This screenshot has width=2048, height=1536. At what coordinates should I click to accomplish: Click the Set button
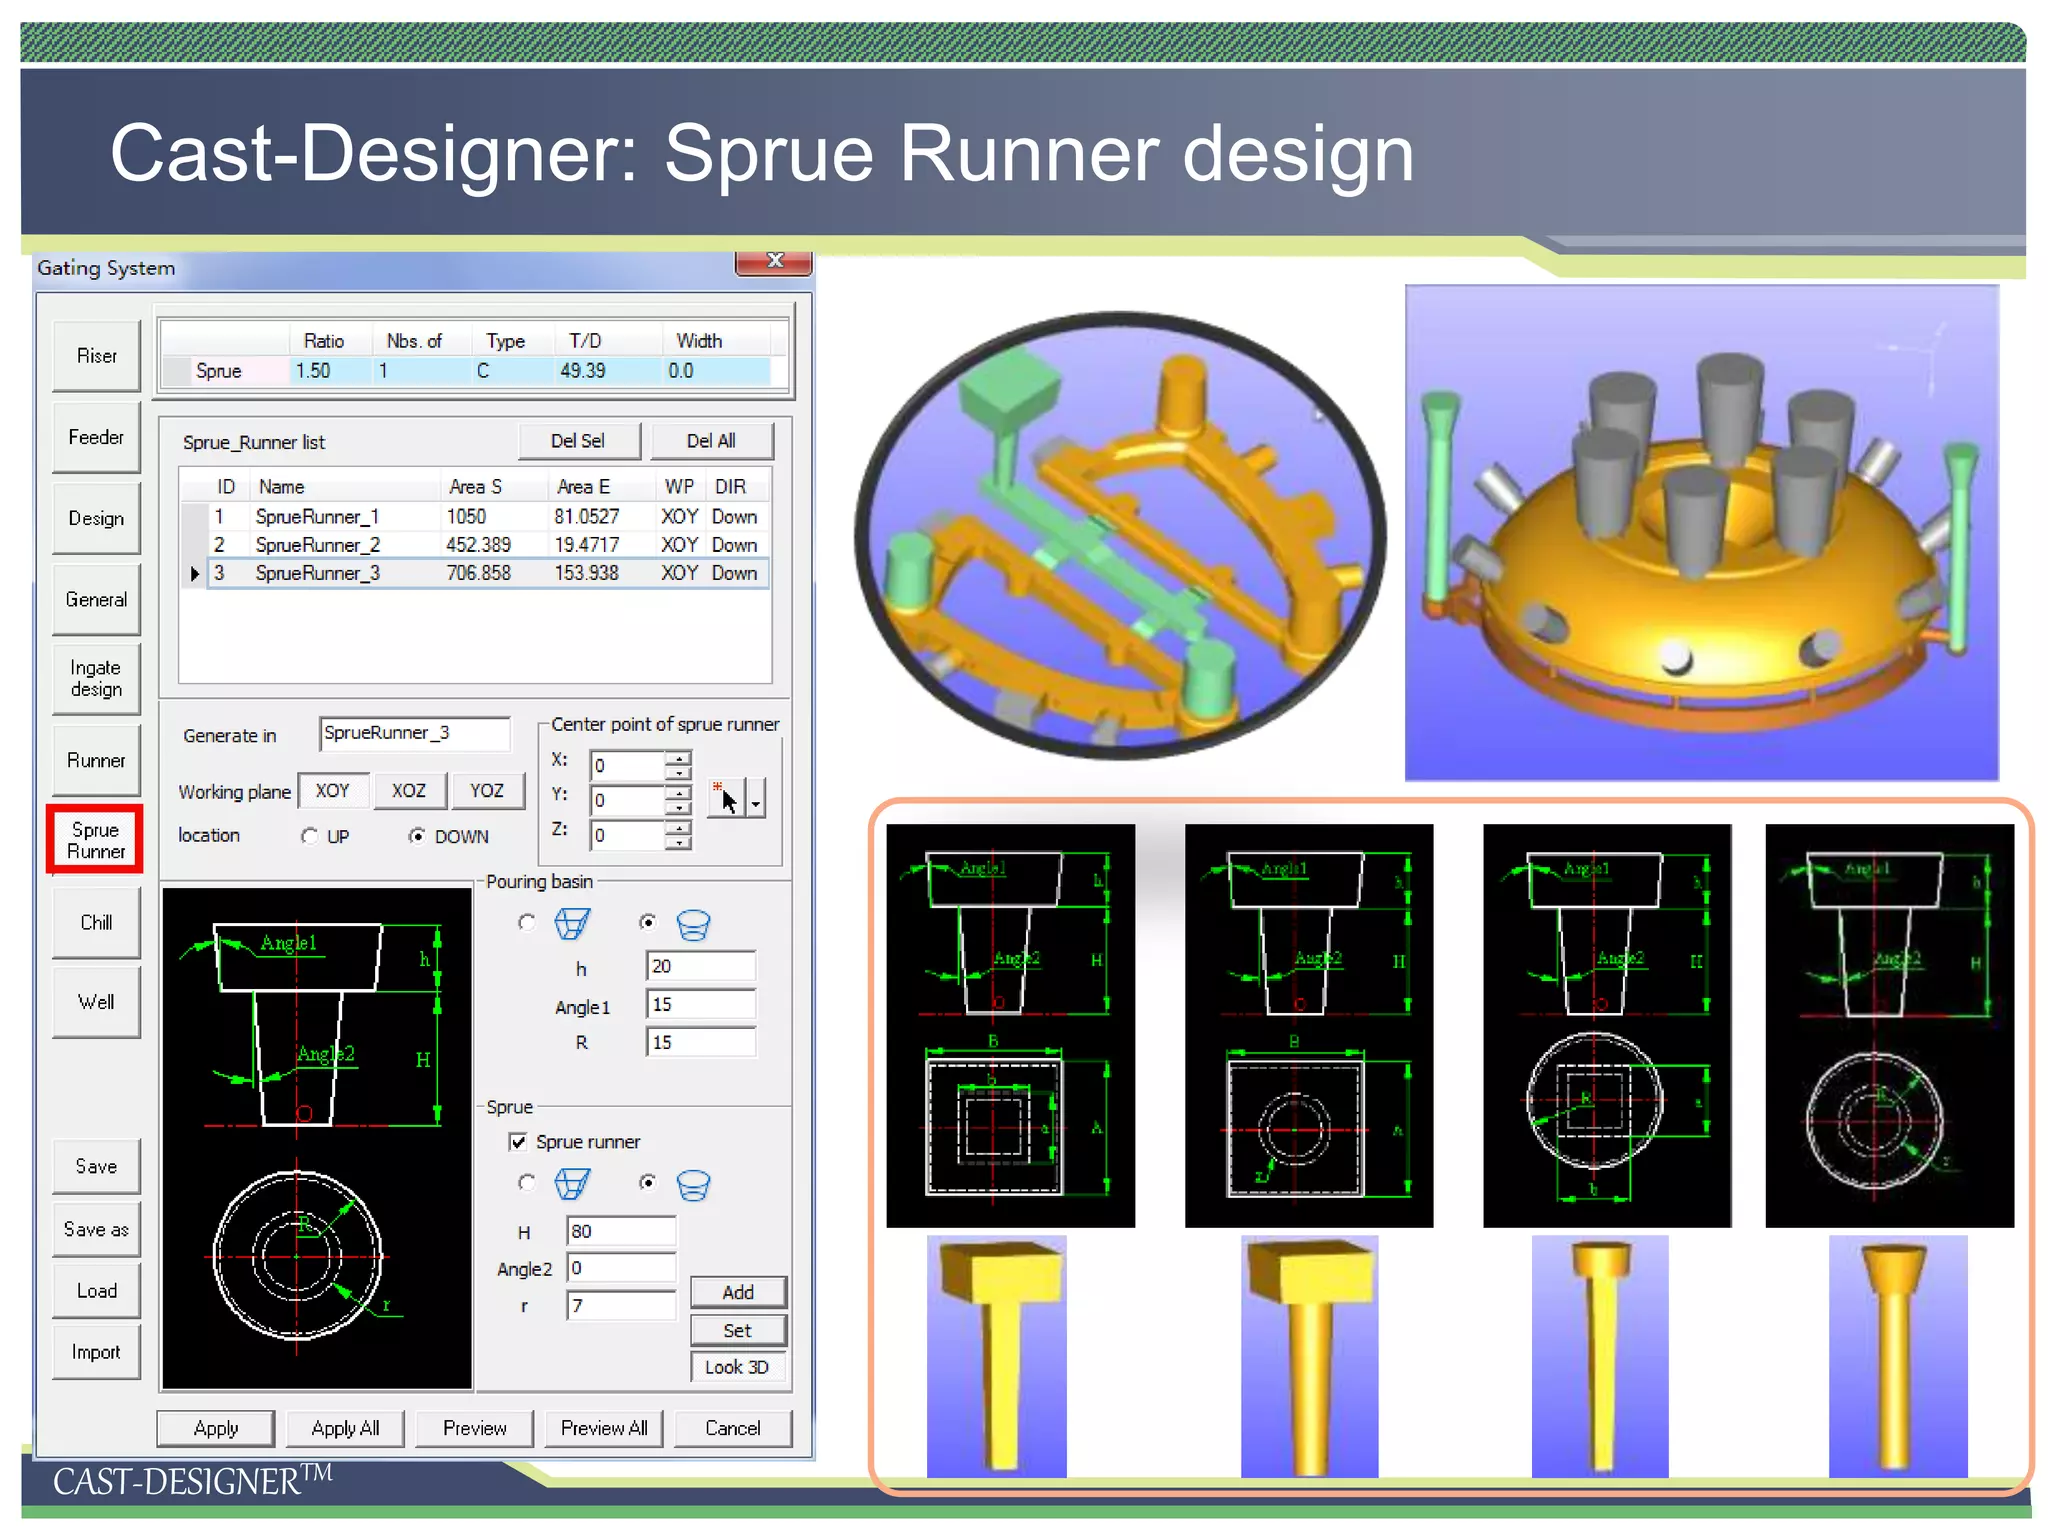tap(738, 1330)
